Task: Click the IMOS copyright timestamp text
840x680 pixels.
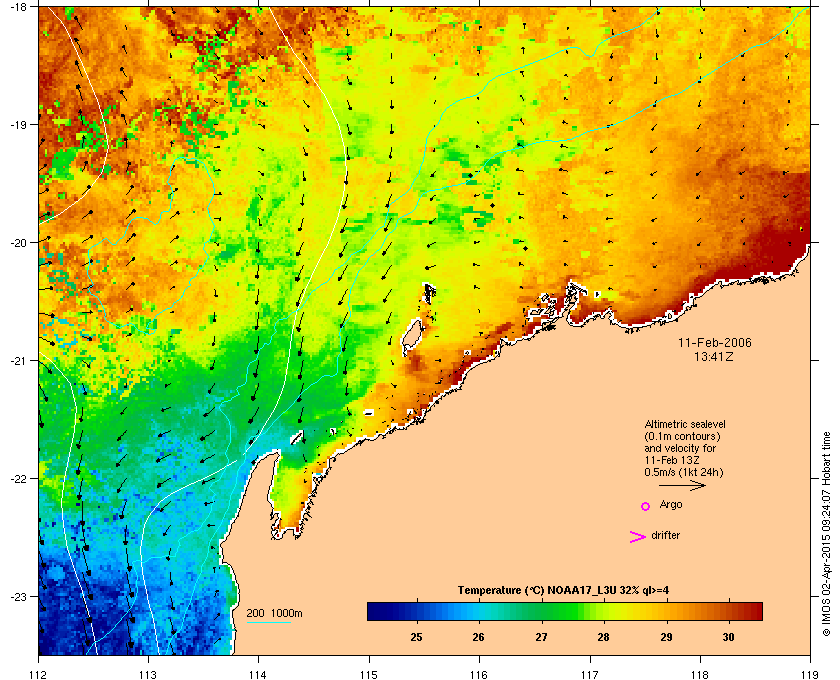Action: pyautogui.click(x=827, y=534)
